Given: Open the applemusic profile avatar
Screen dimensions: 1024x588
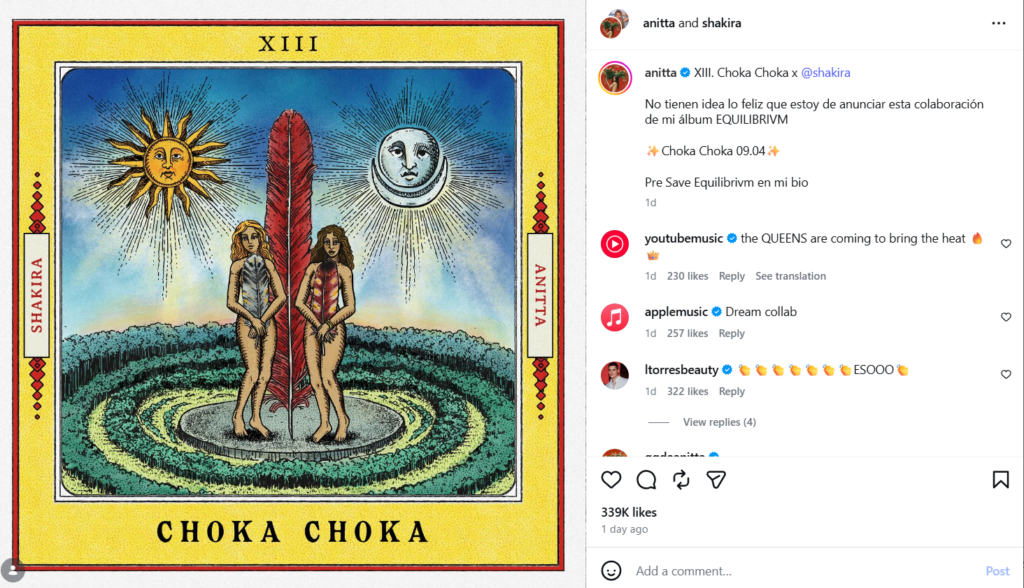Looking at the screenshot, I should 615,318.
